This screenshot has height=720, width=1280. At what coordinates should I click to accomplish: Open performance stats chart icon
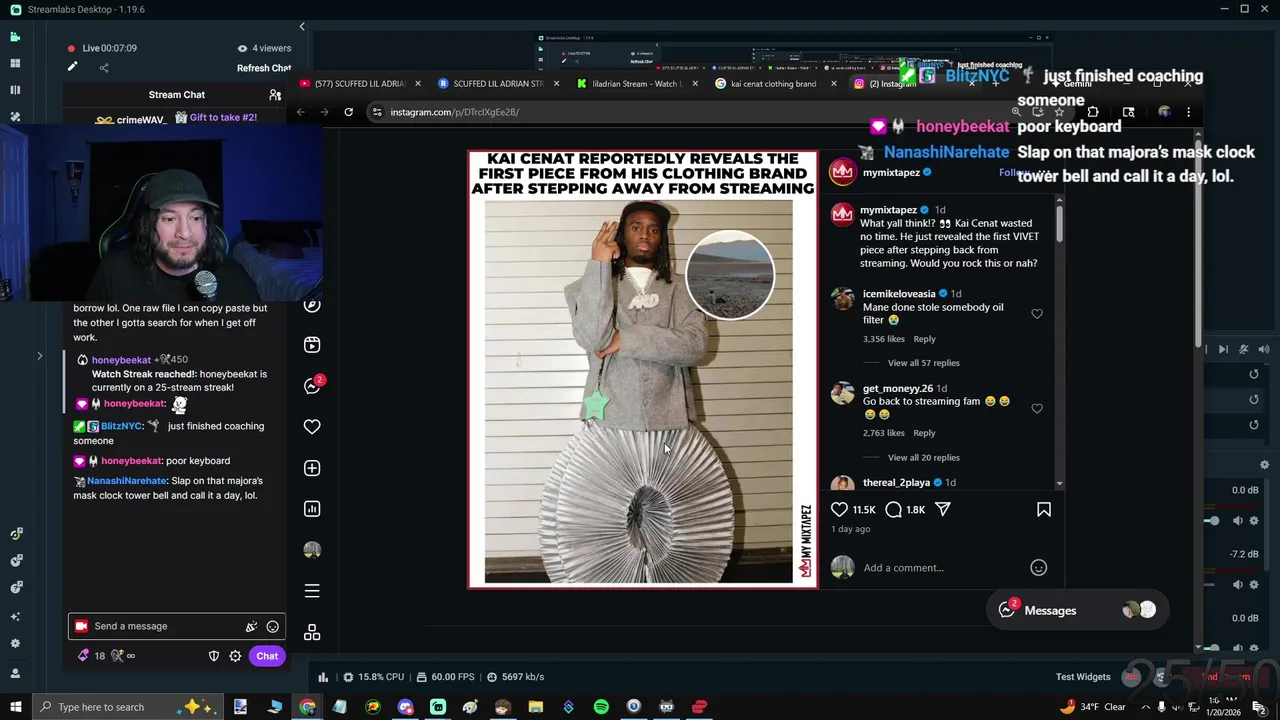[x=323, y=677]
